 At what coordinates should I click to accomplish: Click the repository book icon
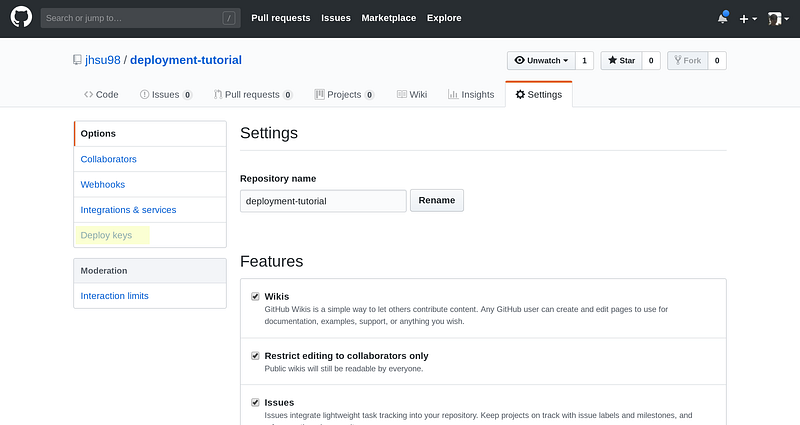[x=77, y=60]
